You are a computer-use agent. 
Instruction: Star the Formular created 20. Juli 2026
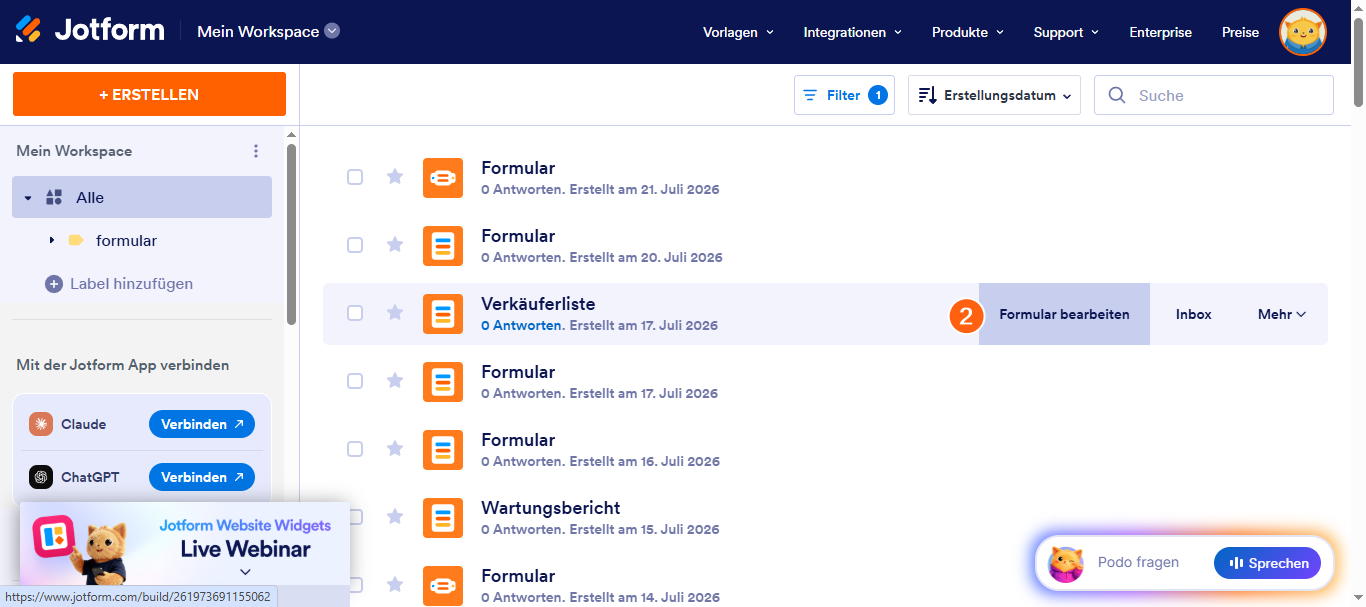click(x=395, y=245)
